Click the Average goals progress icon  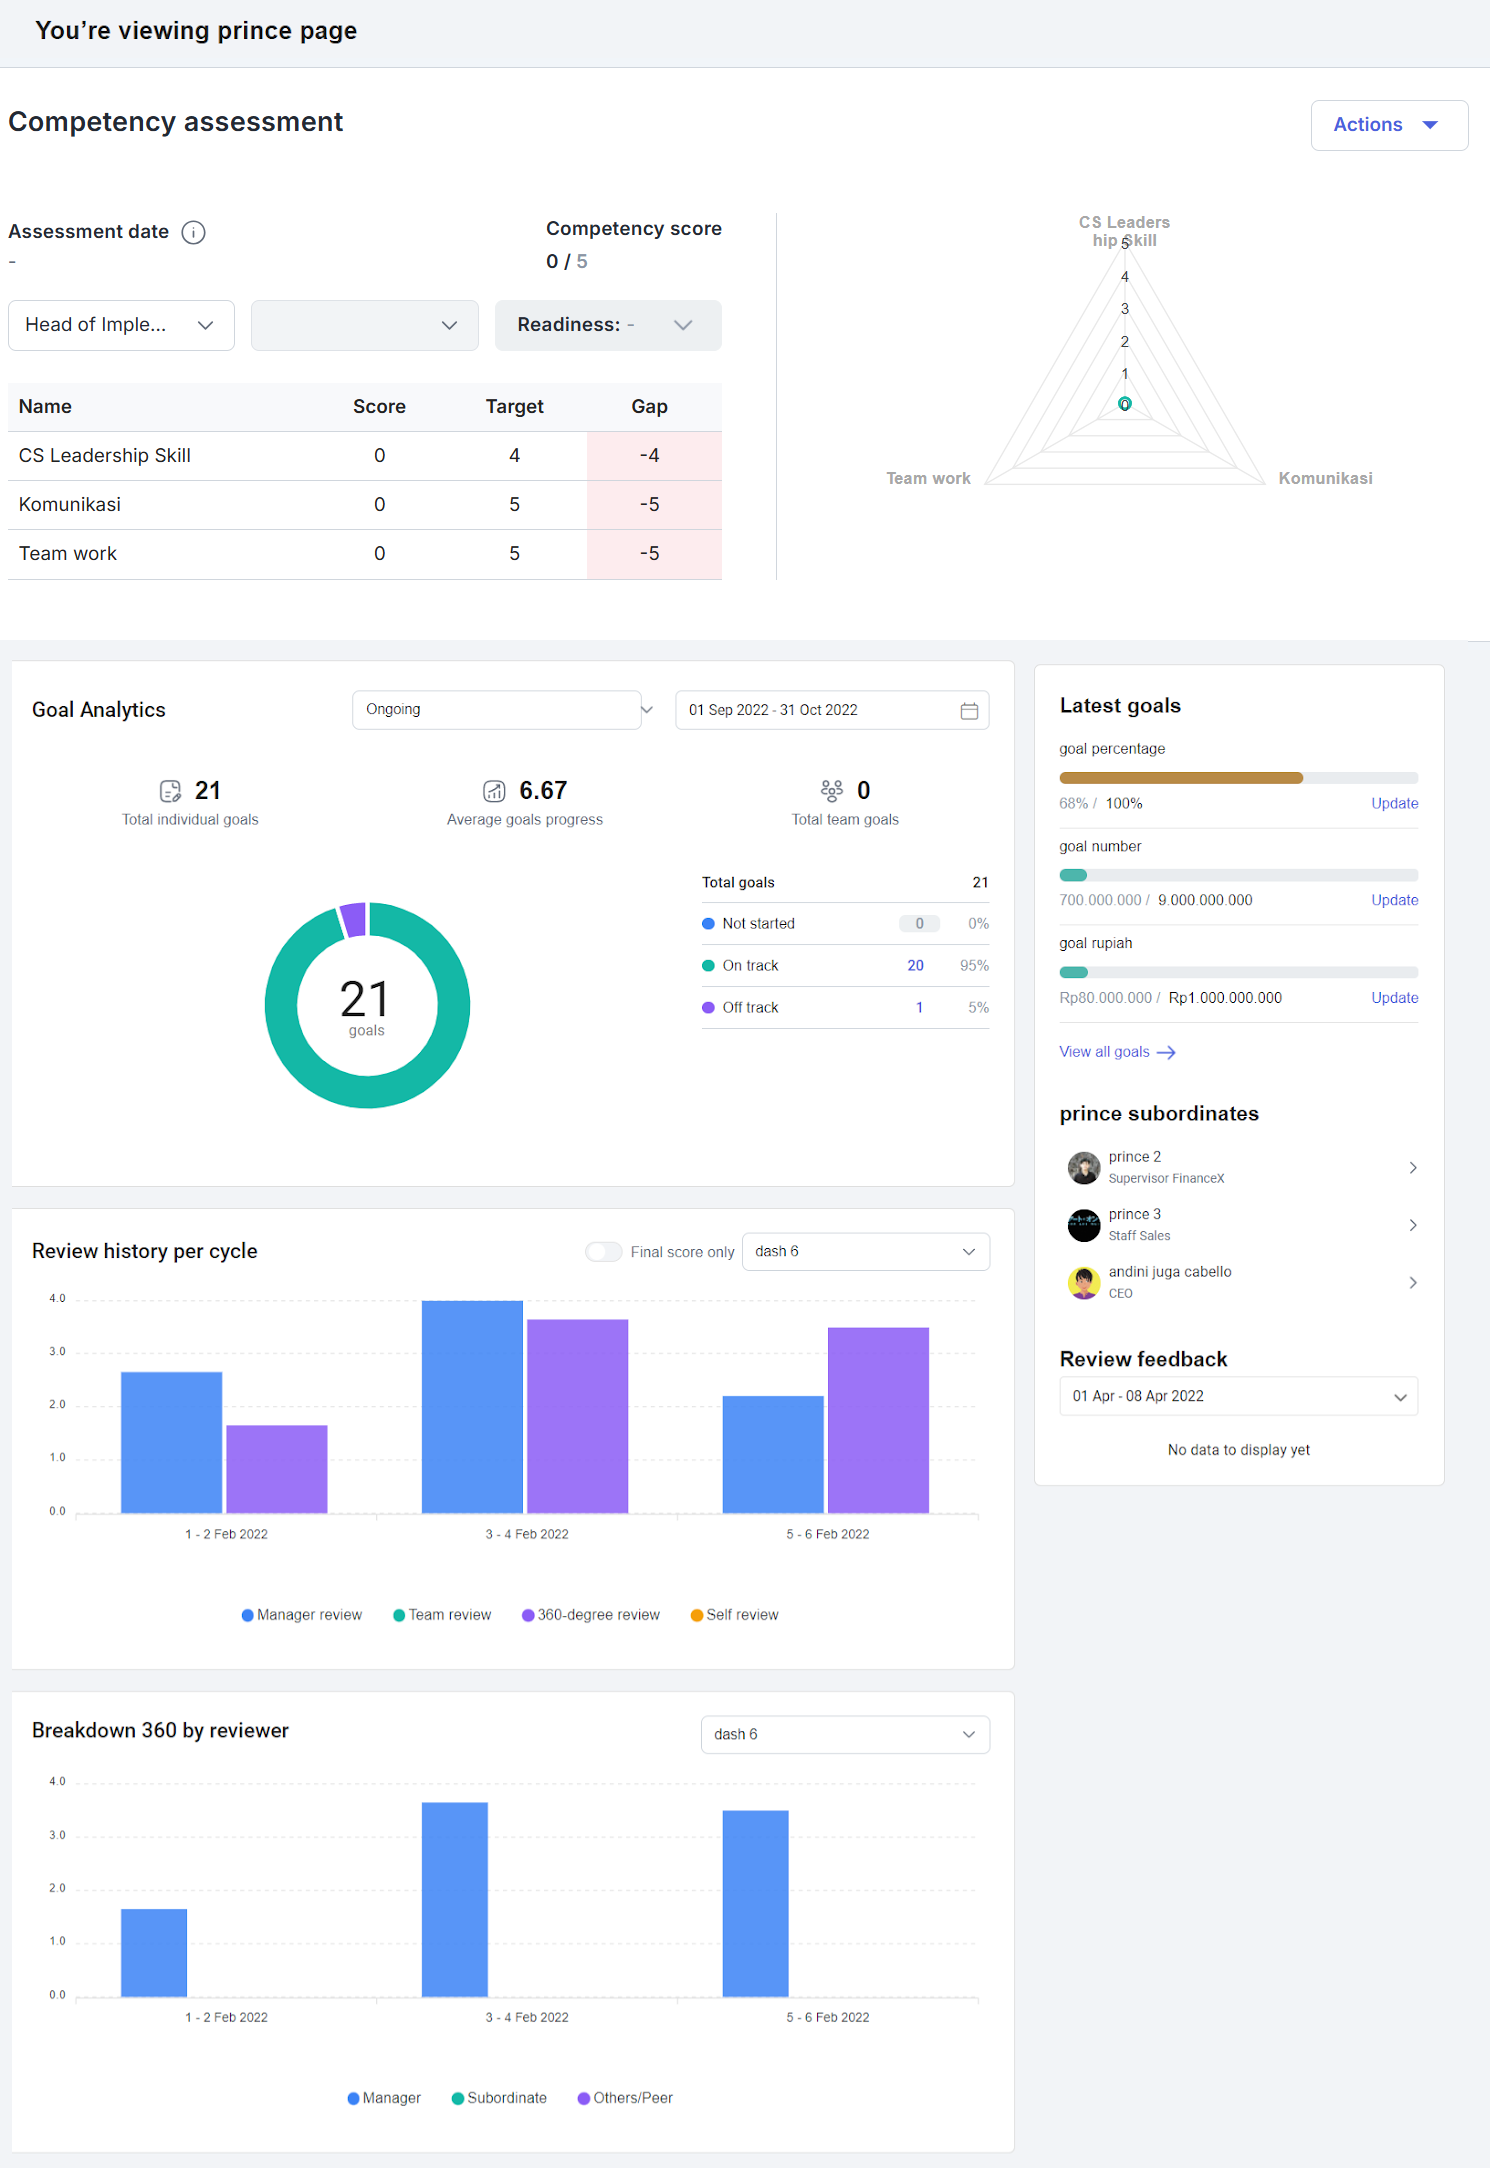[494, 791]
